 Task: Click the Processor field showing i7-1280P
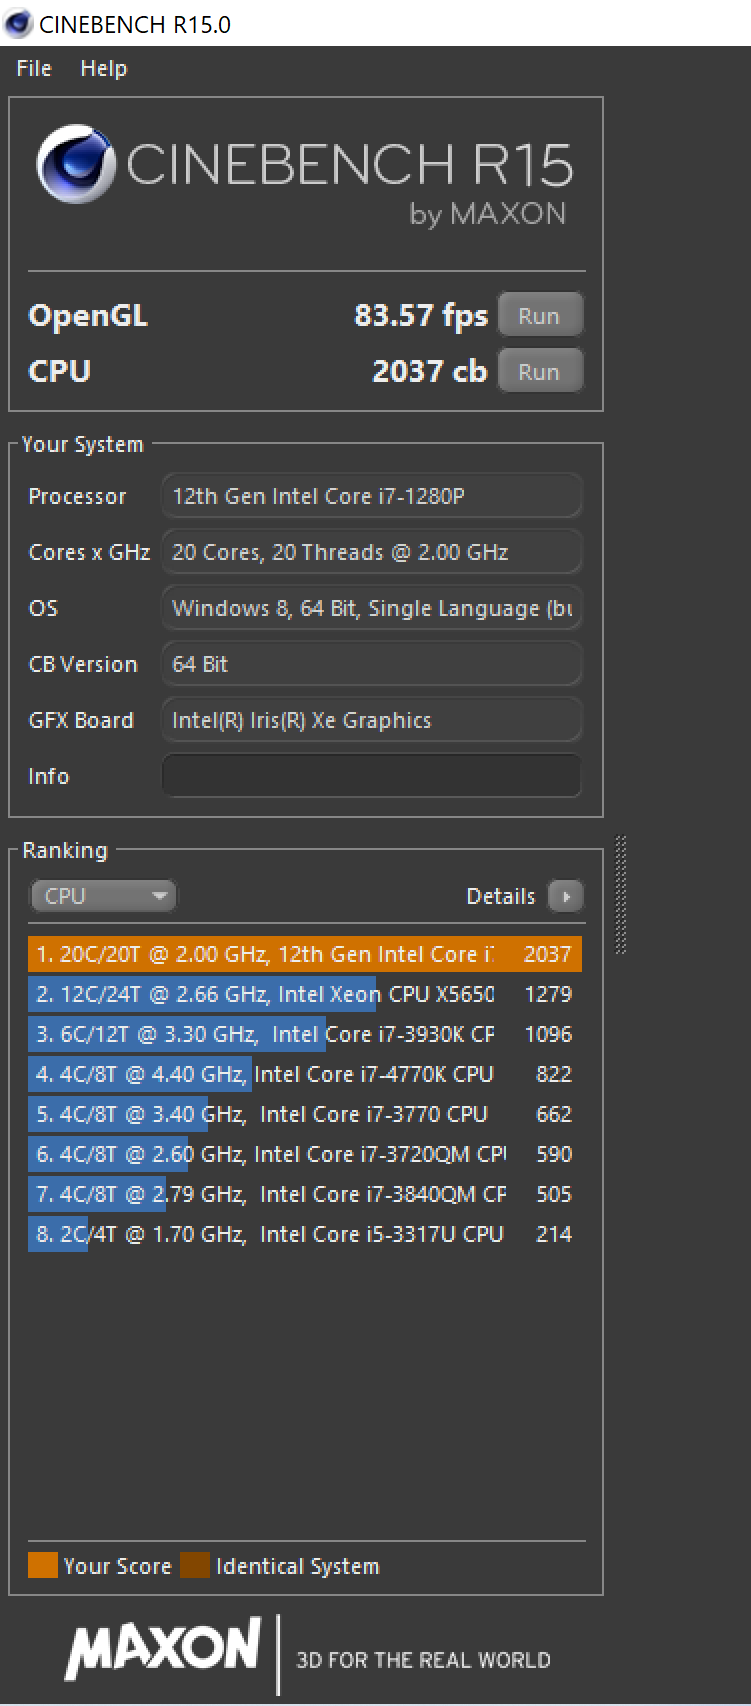(x=371, y=496)
